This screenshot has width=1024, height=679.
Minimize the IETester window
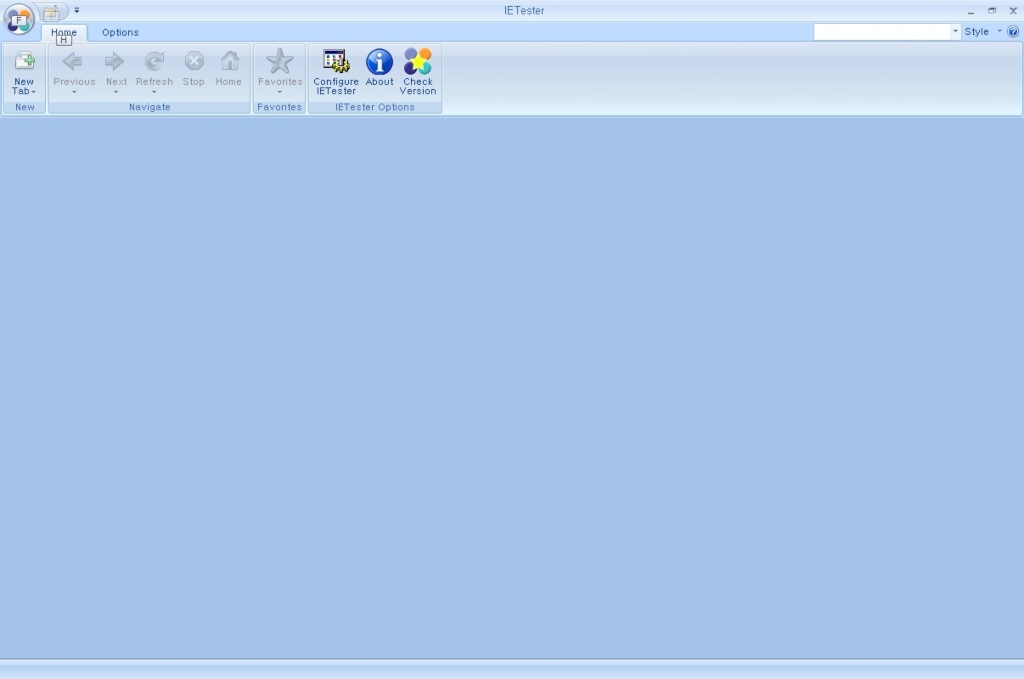pos(971,11)
